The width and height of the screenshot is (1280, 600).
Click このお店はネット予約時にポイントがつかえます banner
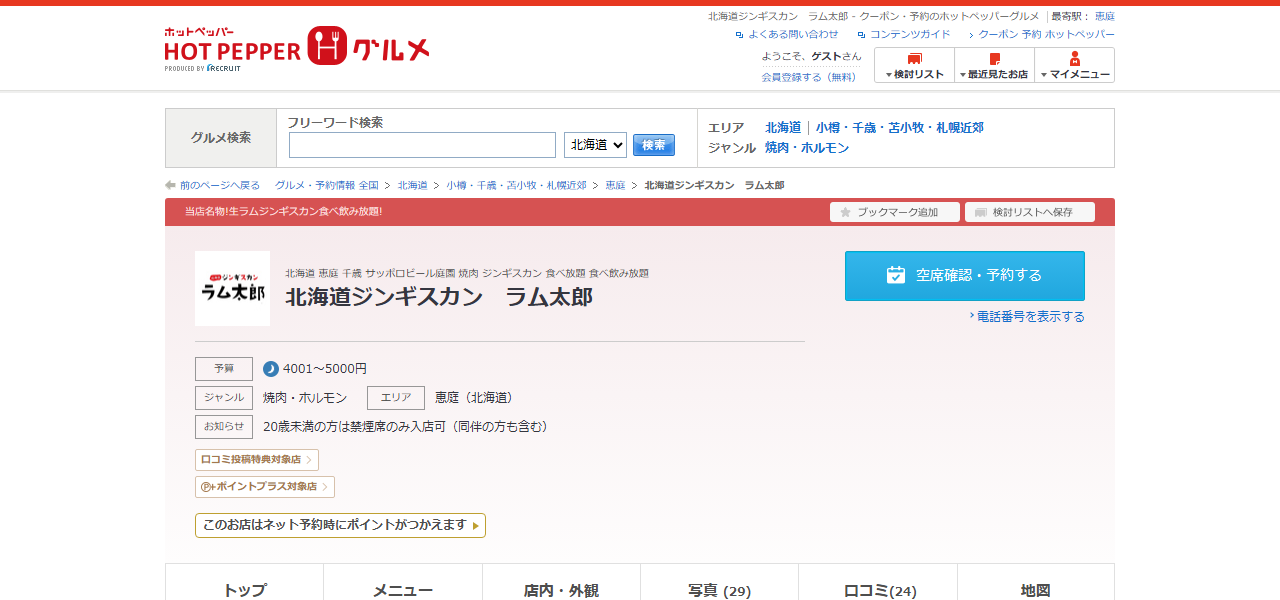click(340, 525)
